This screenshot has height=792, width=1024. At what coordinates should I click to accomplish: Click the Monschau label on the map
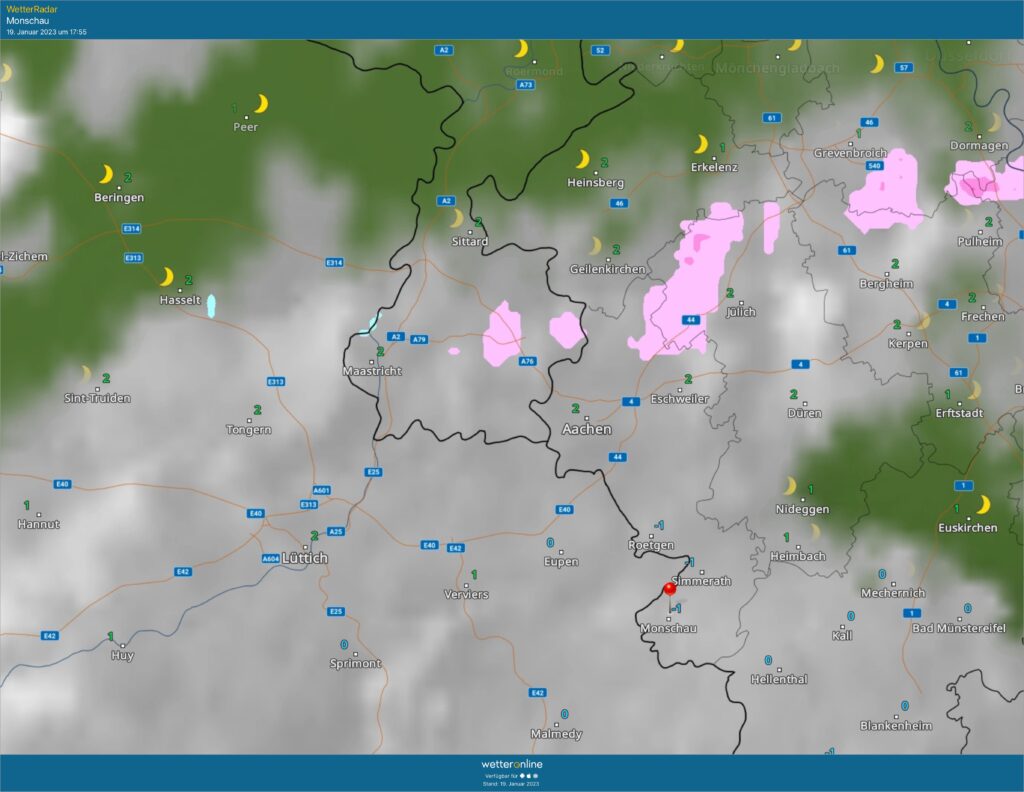[x=669, y=628]
